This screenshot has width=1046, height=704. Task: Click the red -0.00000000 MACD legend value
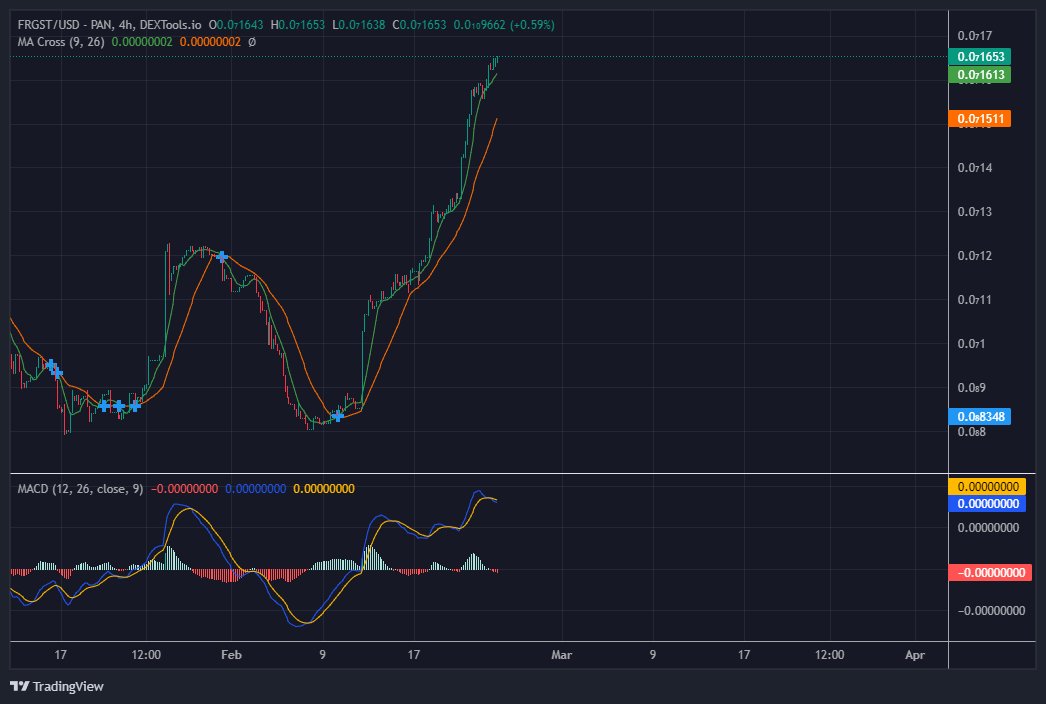click(184, 488)
